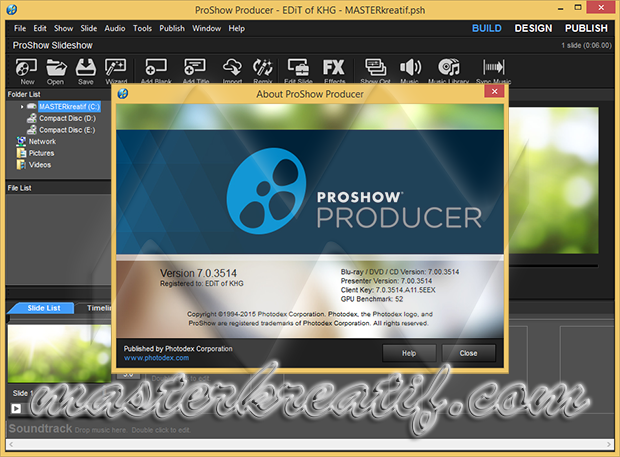Open the Window menu
Image resolution: width=620 pixels, height=457 pixels.
tap(206, 28)
